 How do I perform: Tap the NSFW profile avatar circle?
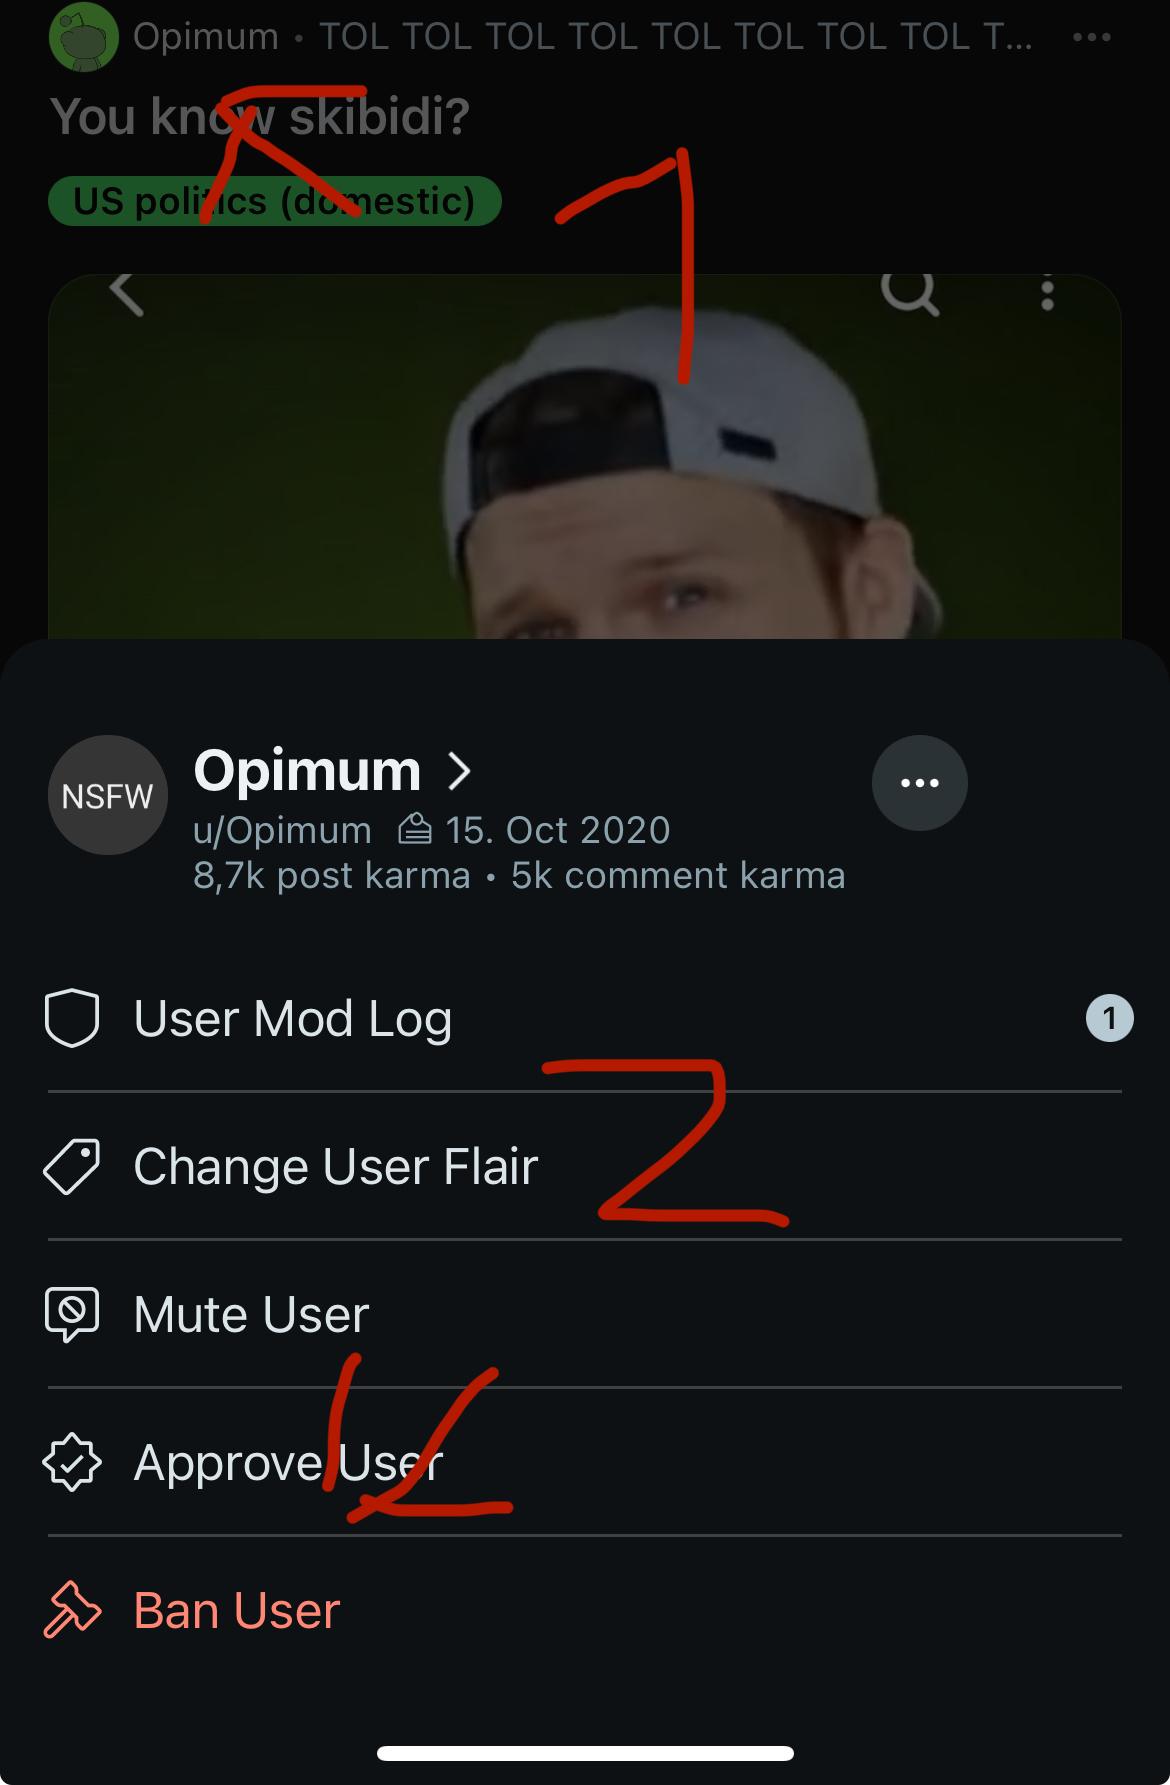pyautogui.click(x=107, y=795)
